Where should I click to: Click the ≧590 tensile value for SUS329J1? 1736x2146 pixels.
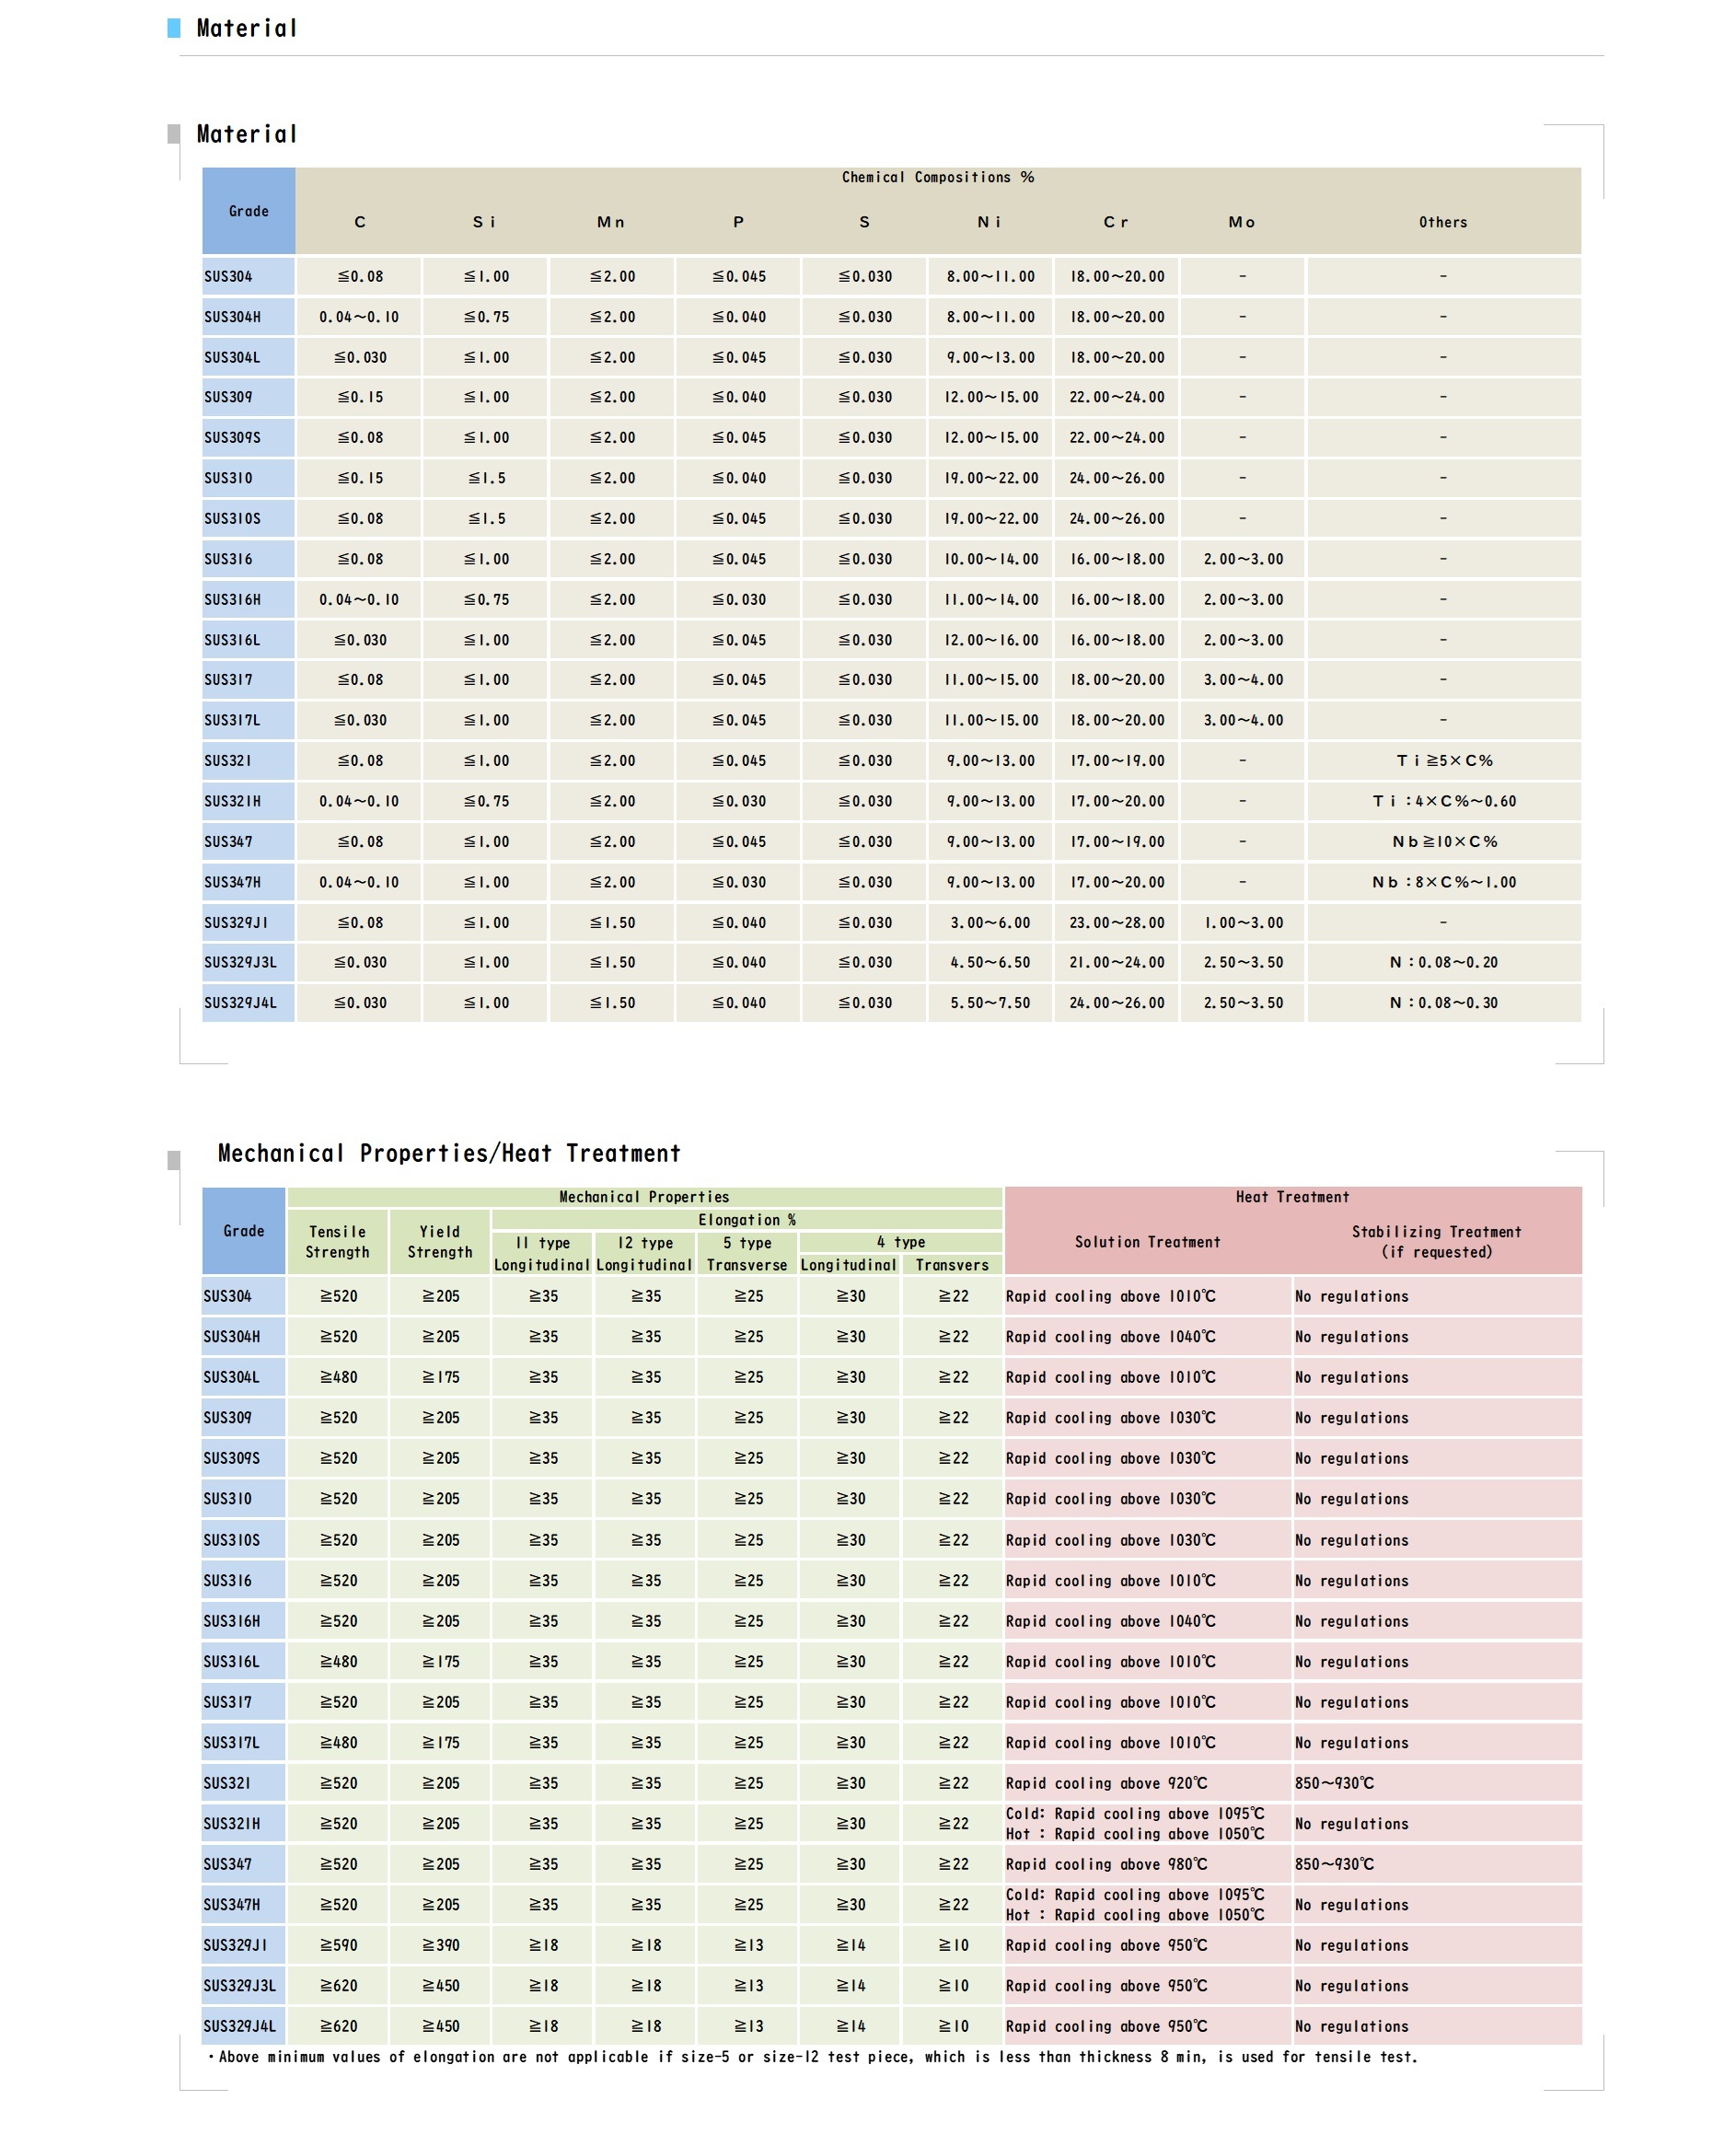tap(338, 1945)
